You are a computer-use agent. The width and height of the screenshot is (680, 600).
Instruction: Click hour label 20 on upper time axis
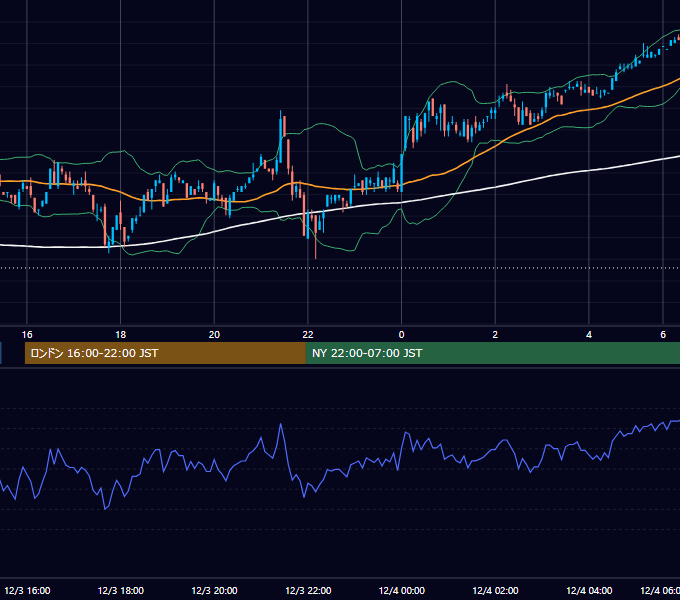[214, 334]
